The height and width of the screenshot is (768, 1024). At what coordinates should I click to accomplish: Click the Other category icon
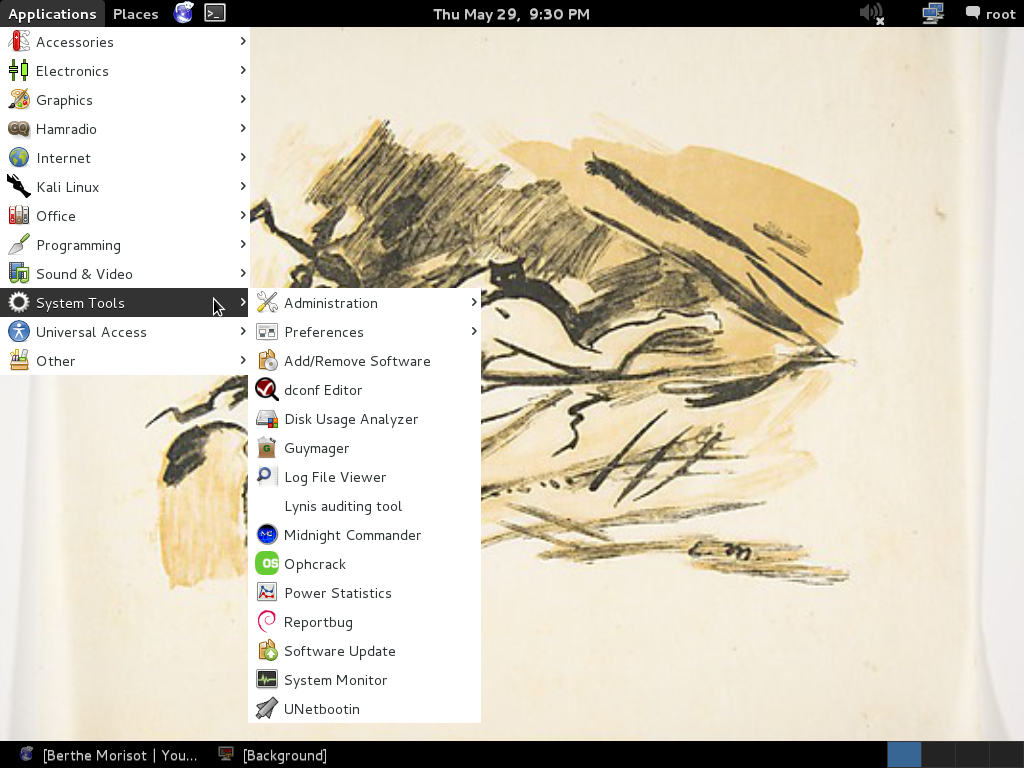coord(19,360)
